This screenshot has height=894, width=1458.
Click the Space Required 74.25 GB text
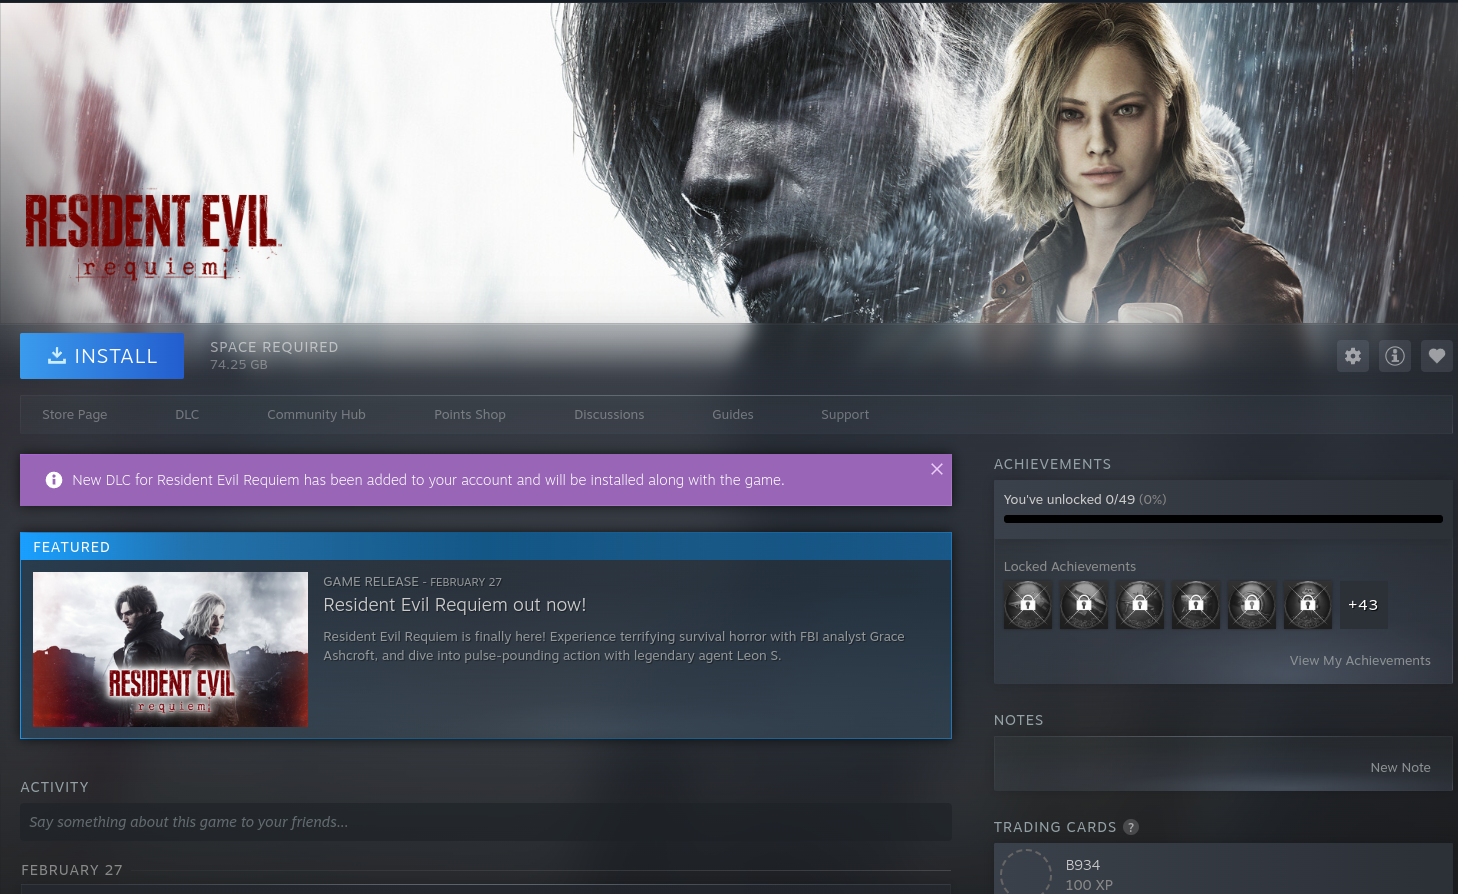click(274, 356)
